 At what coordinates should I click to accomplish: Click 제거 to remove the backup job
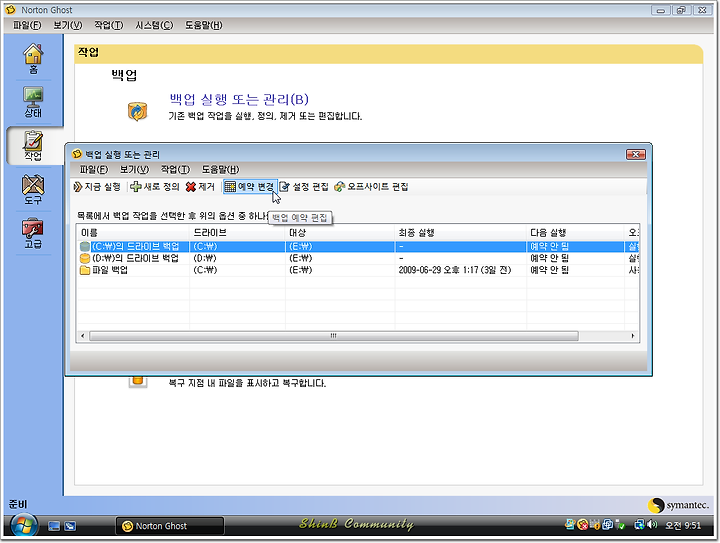click(200, 187)
